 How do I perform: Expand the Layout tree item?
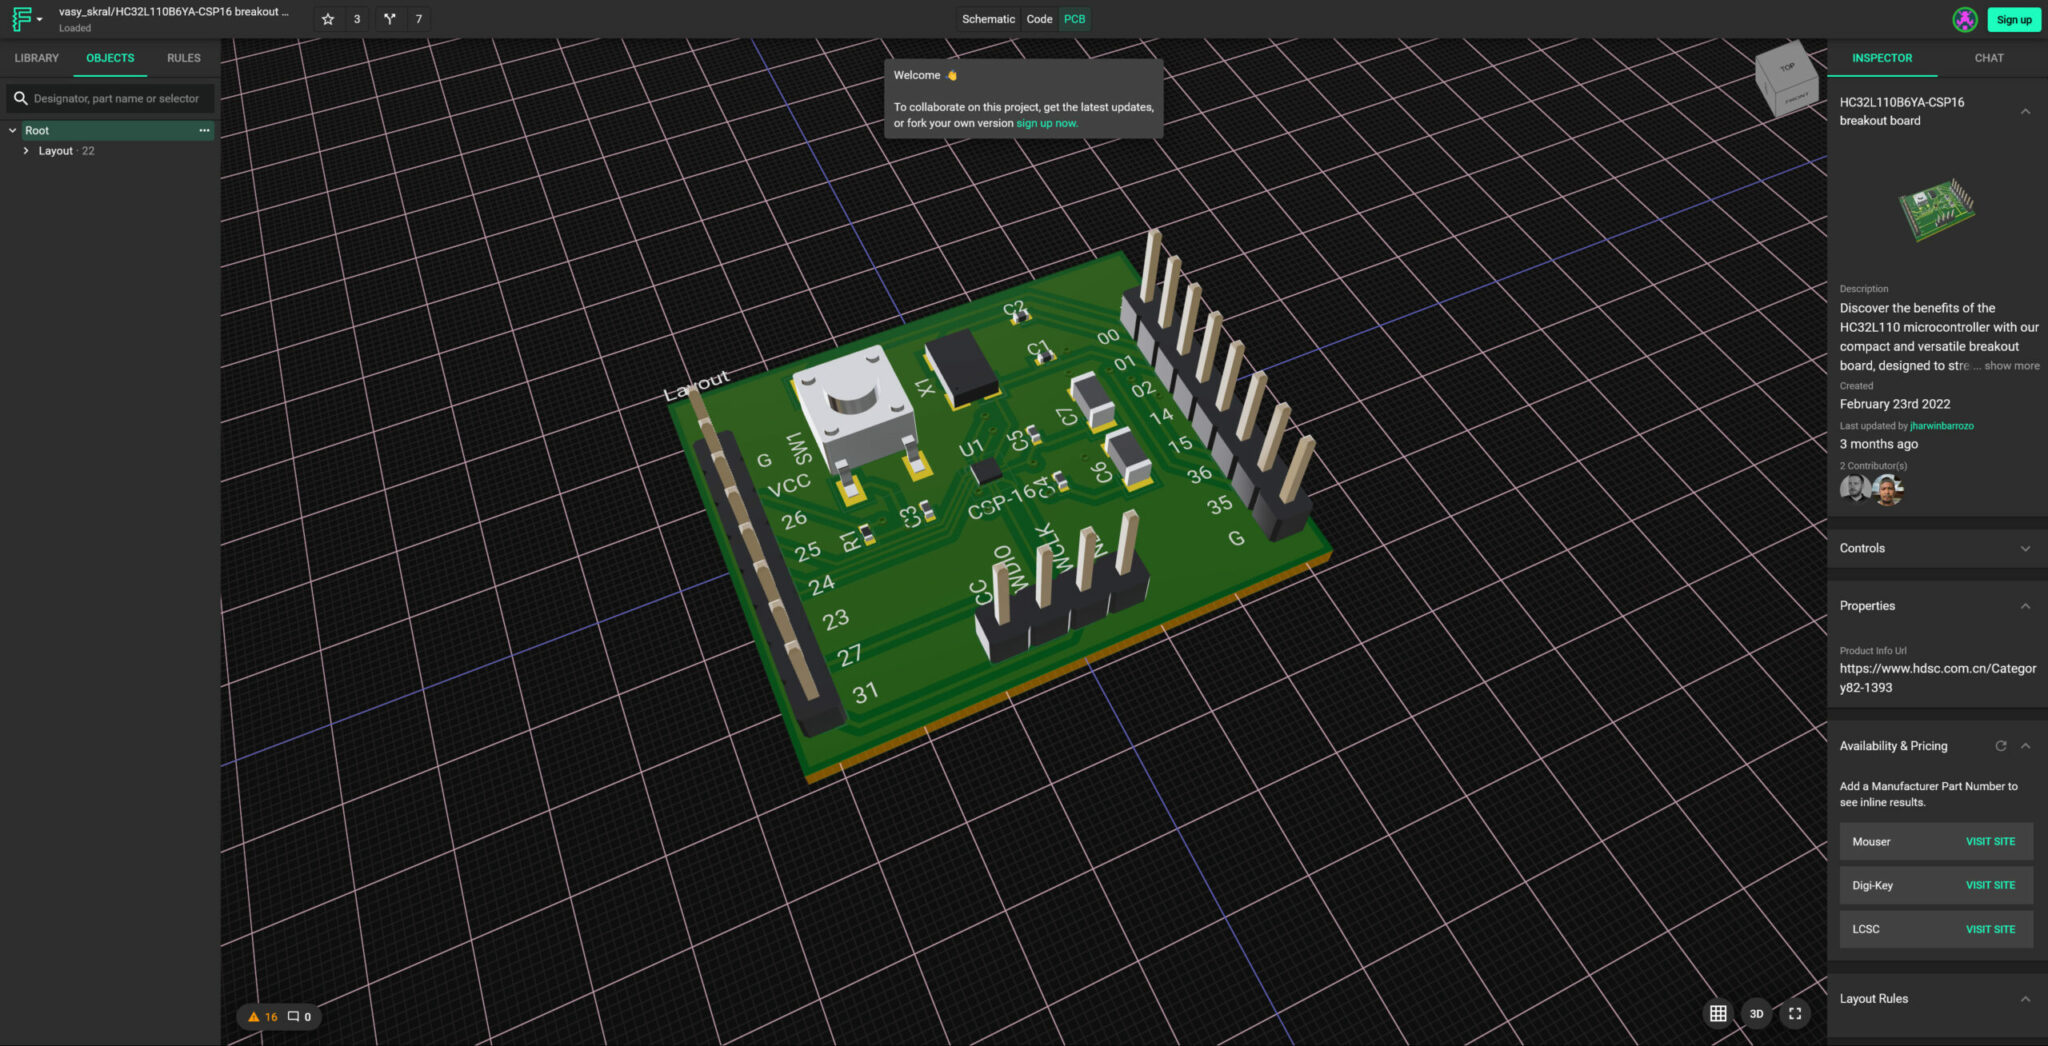tap(26, 150)
